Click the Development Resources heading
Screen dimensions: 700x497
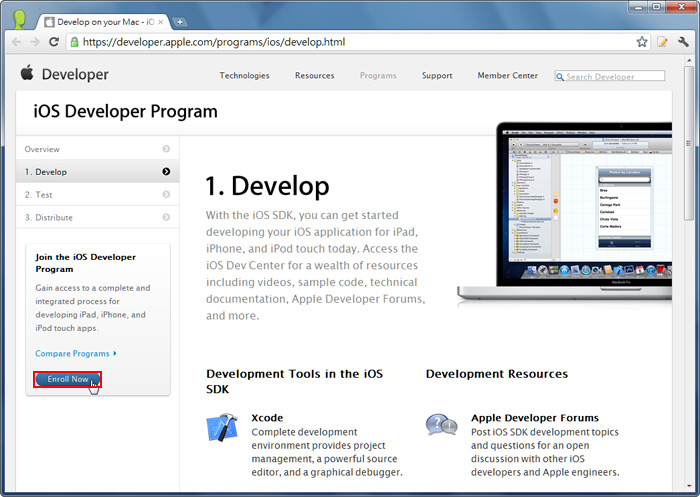[497, 374]
